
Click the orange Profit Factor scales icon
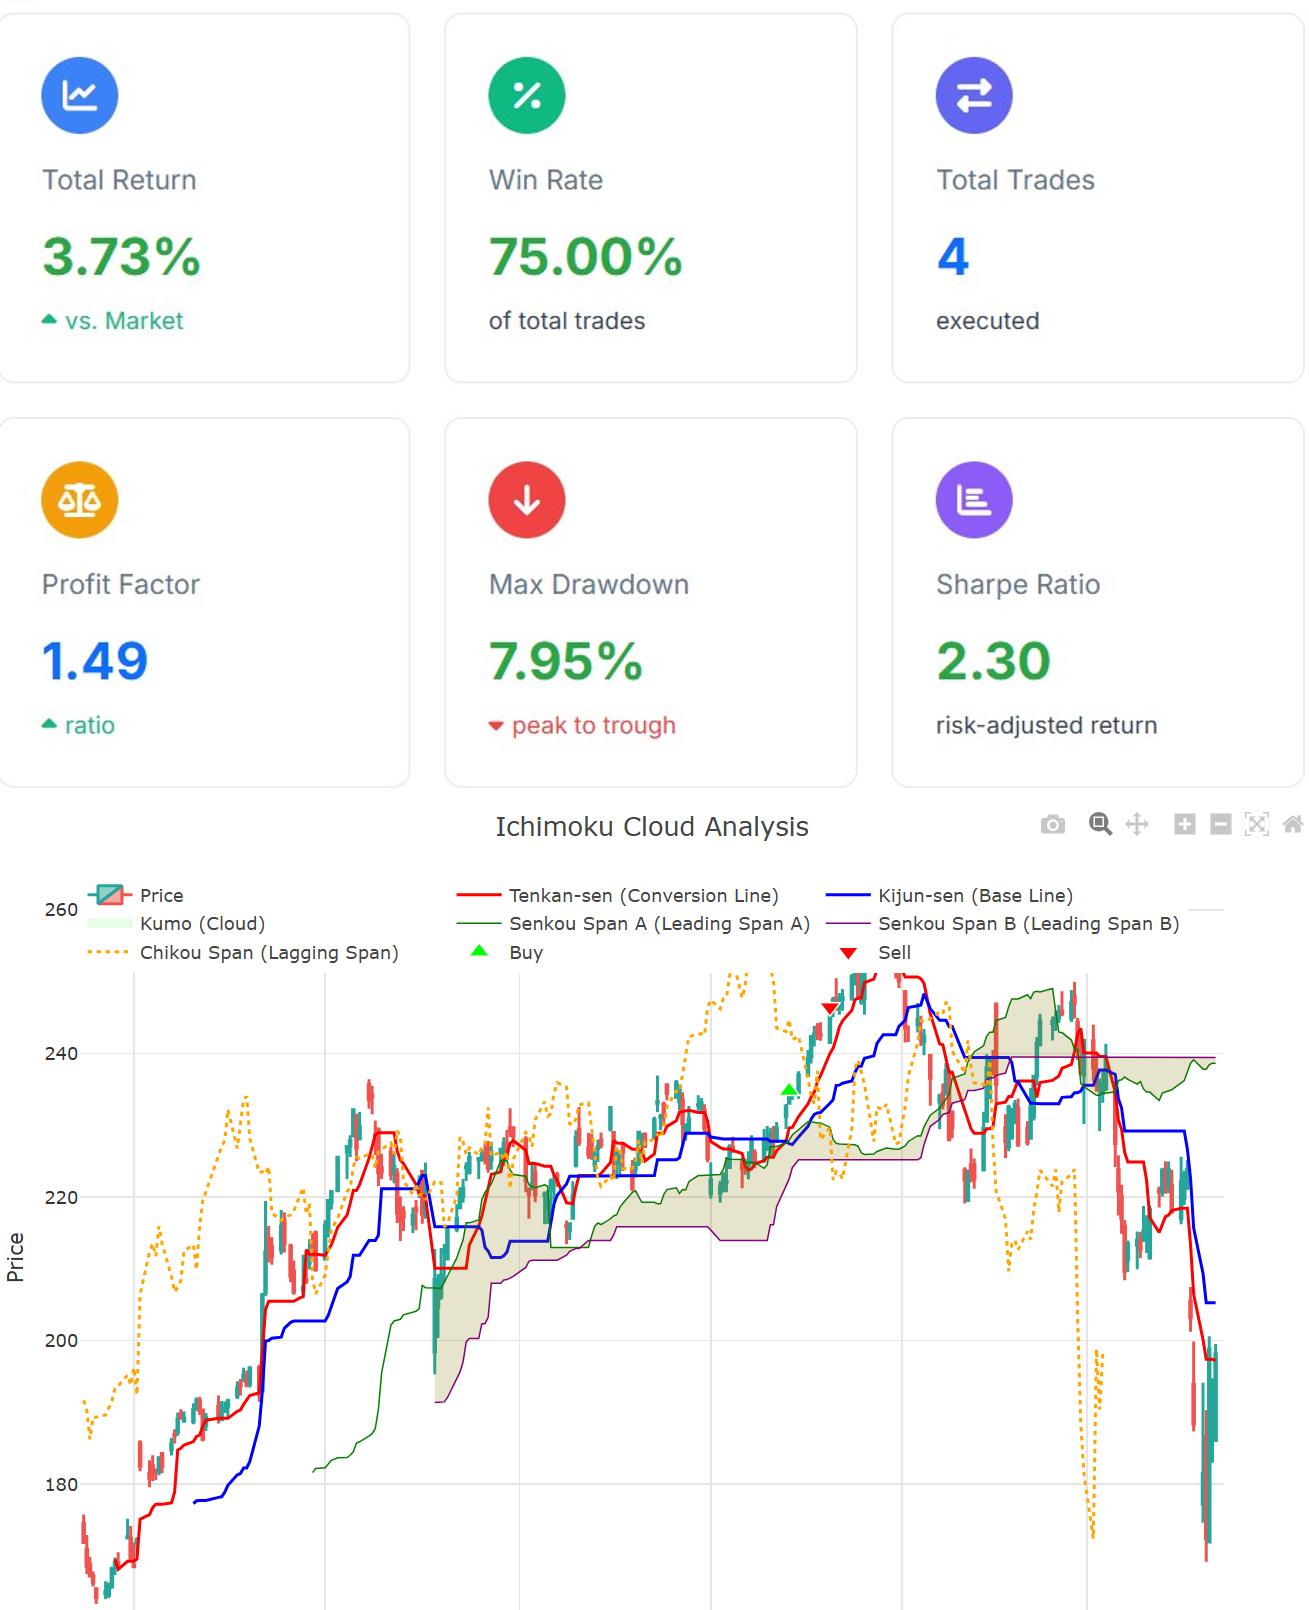80,500
